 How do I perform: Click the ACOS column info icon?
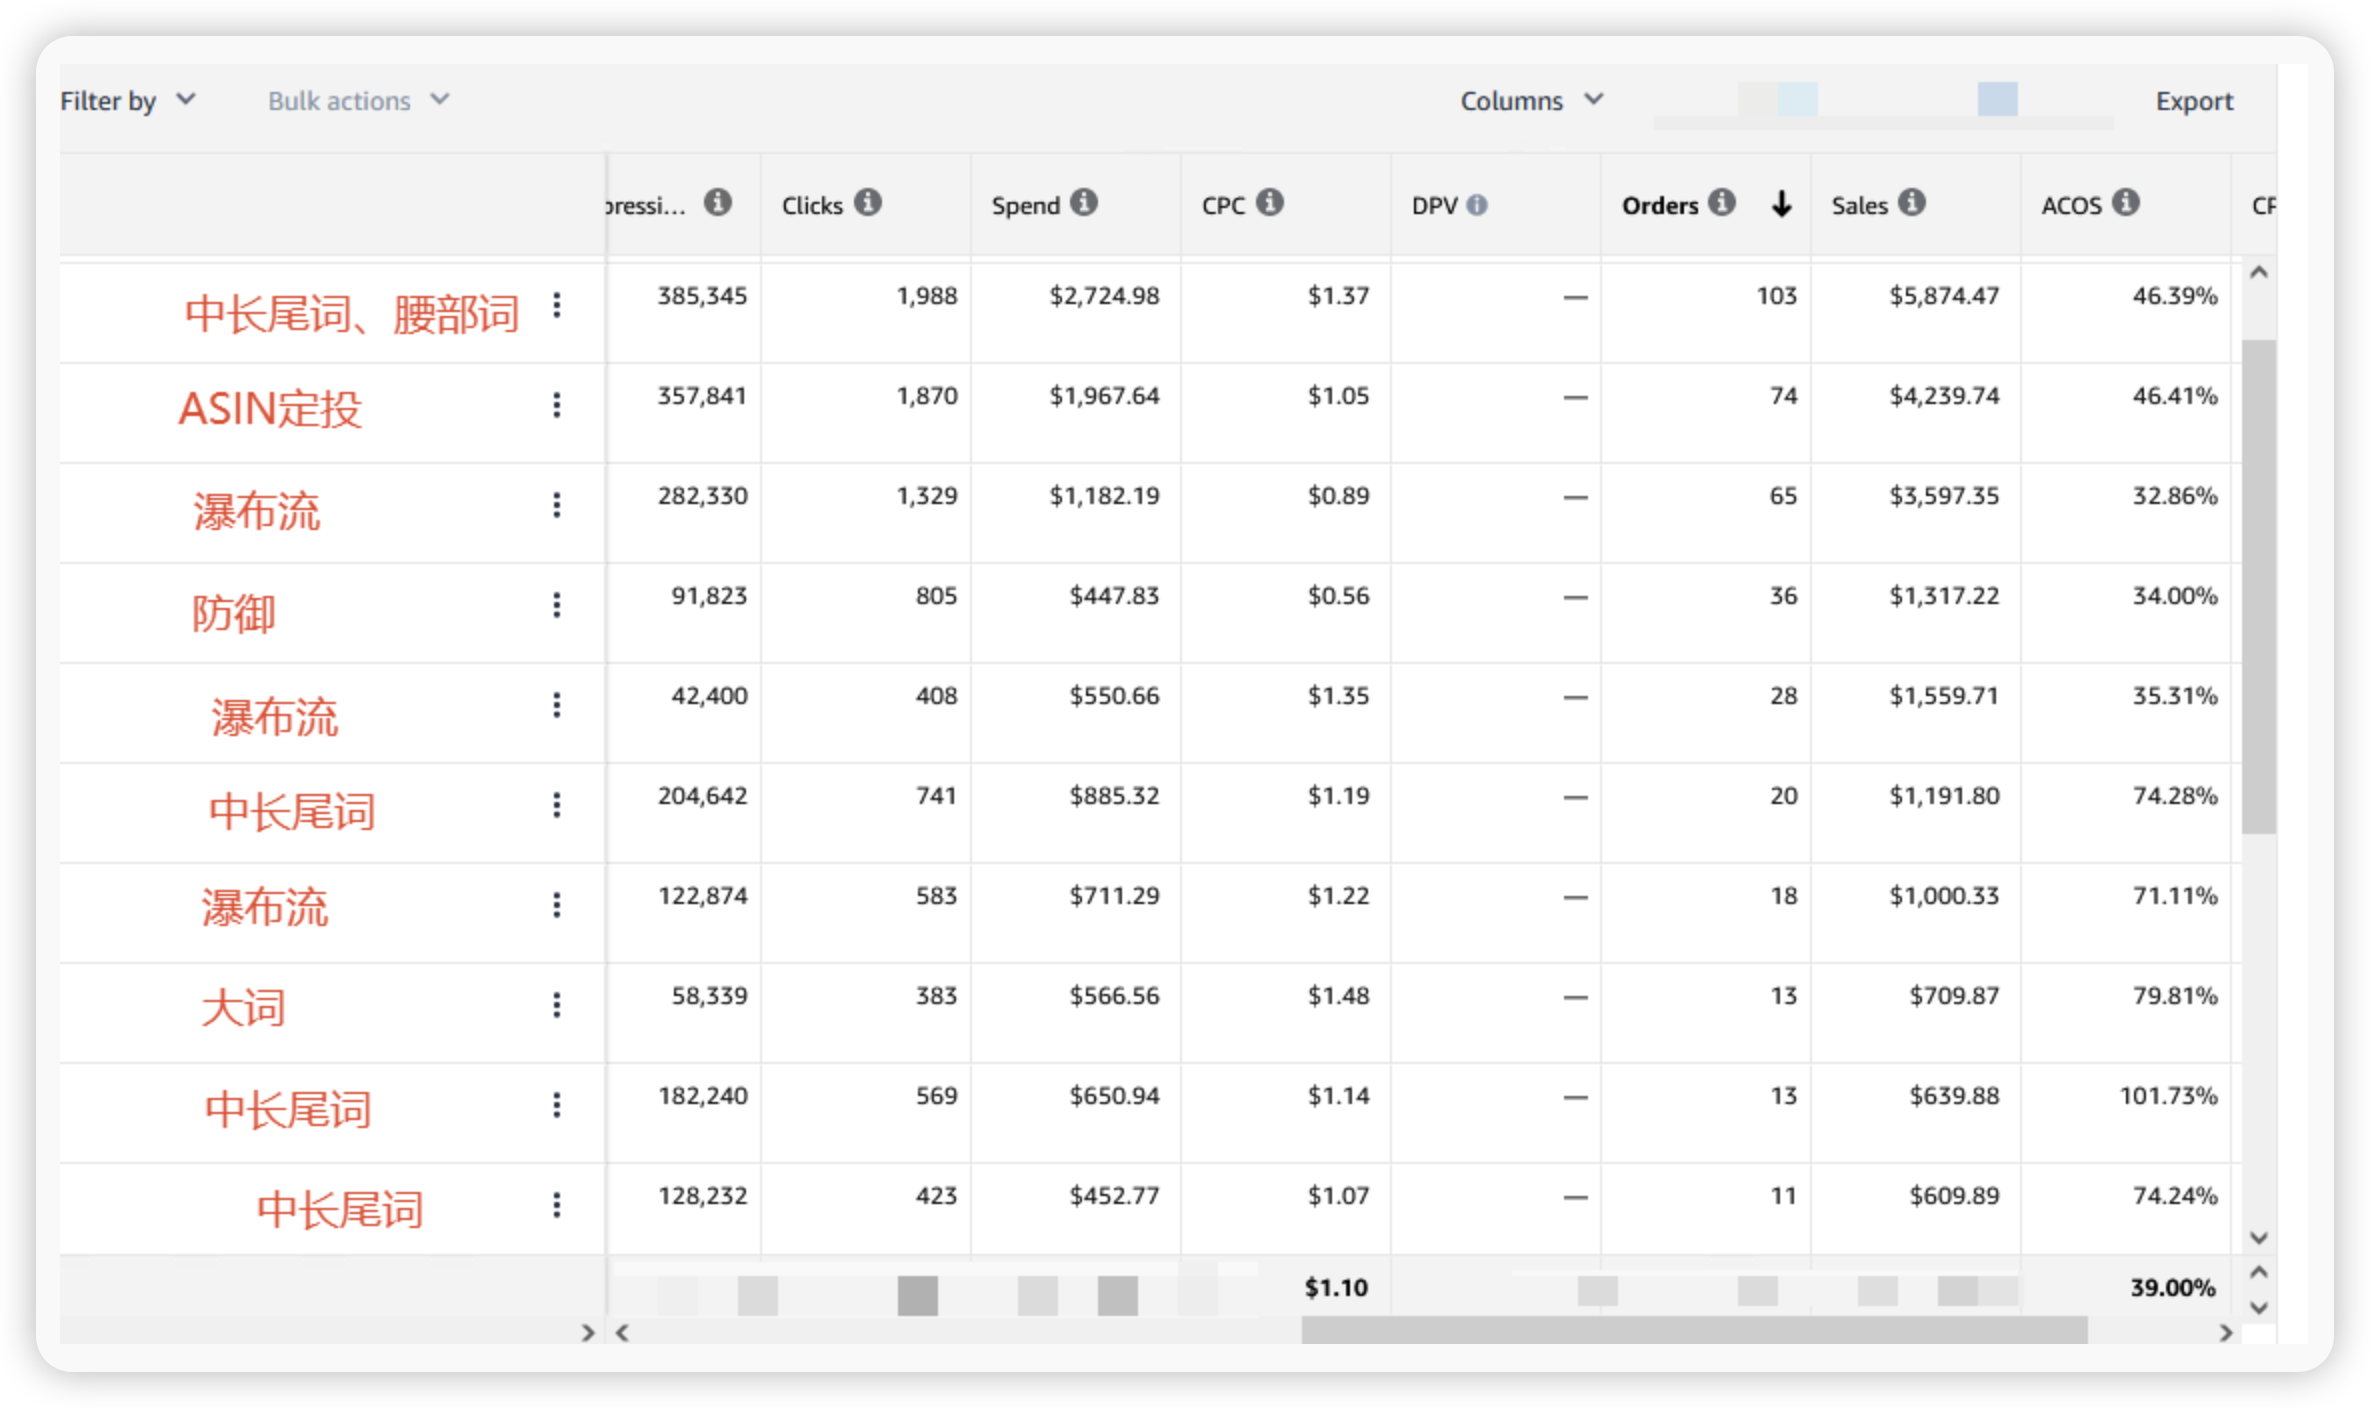point(2126,203)
